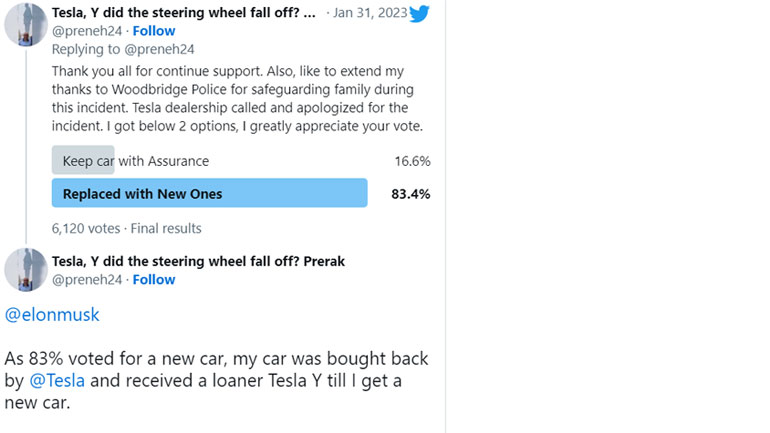770x433 pixels.
Task: Click the 16.6% poll result
Action: 412,161
